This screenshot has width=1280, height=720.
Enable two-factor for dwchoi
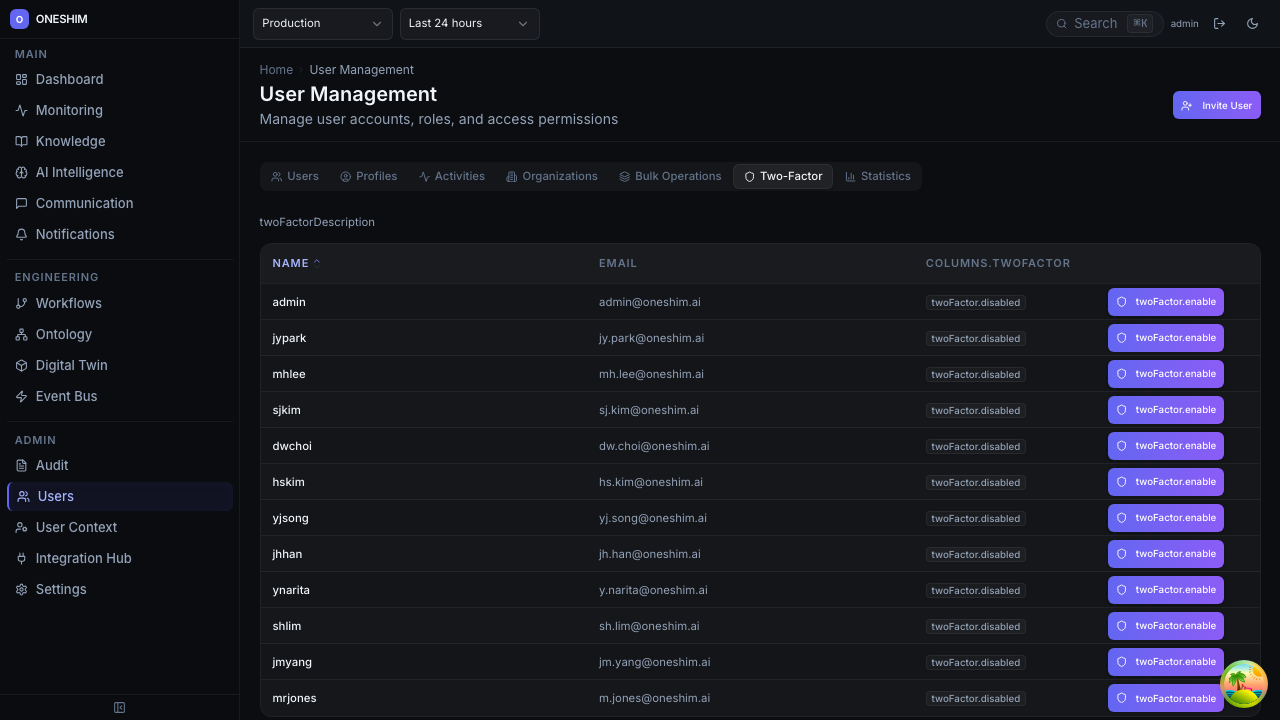pos(1165,446)
